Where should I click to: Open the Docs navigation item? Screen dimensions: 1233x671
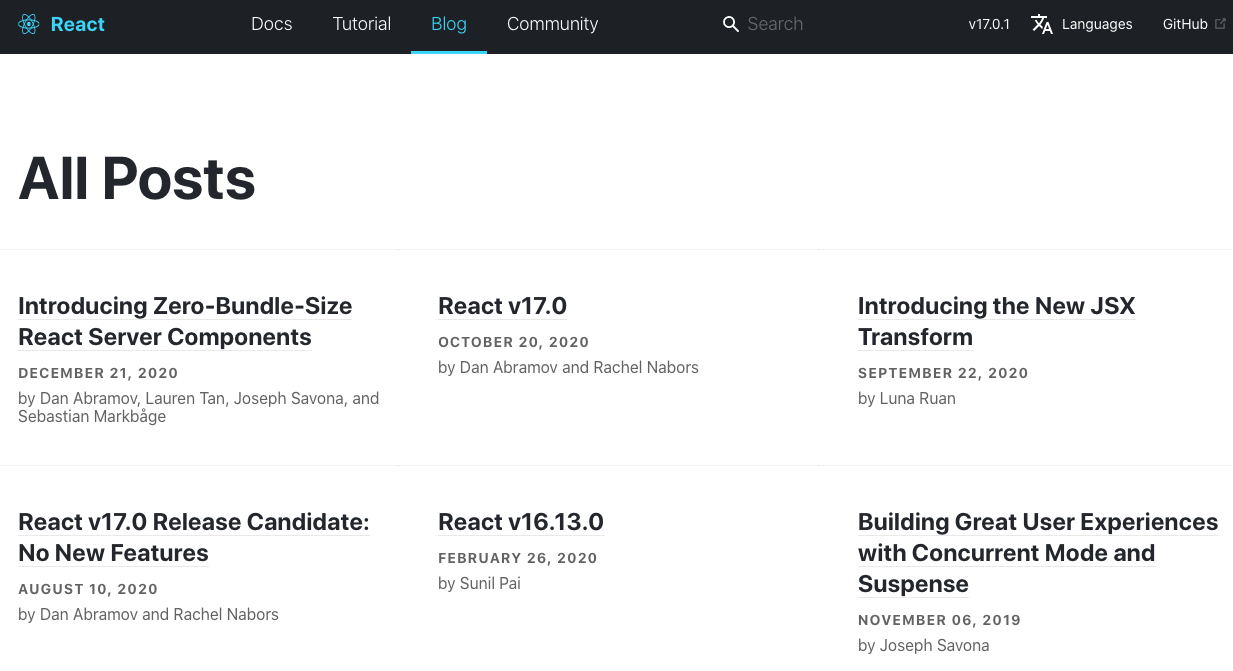(272, 24)
